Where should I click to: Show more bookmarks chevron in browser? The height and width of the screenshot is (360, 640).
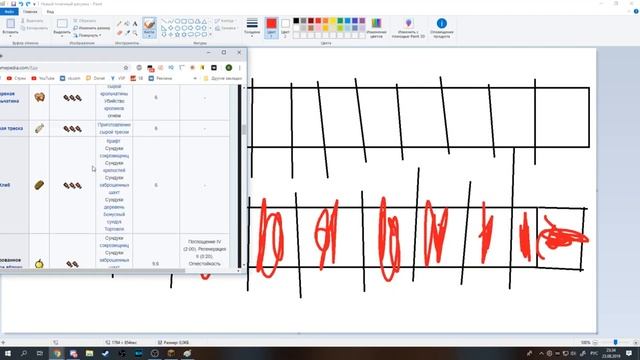195,78
